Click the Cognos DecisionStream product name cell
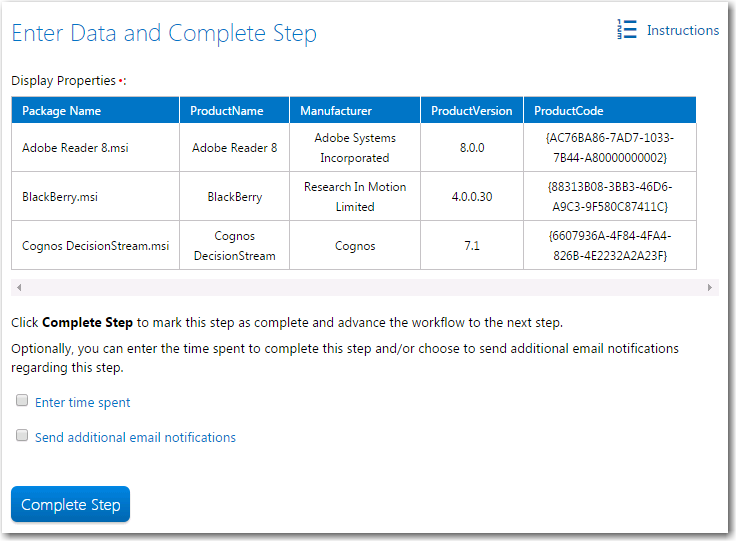 pos(234,245)
